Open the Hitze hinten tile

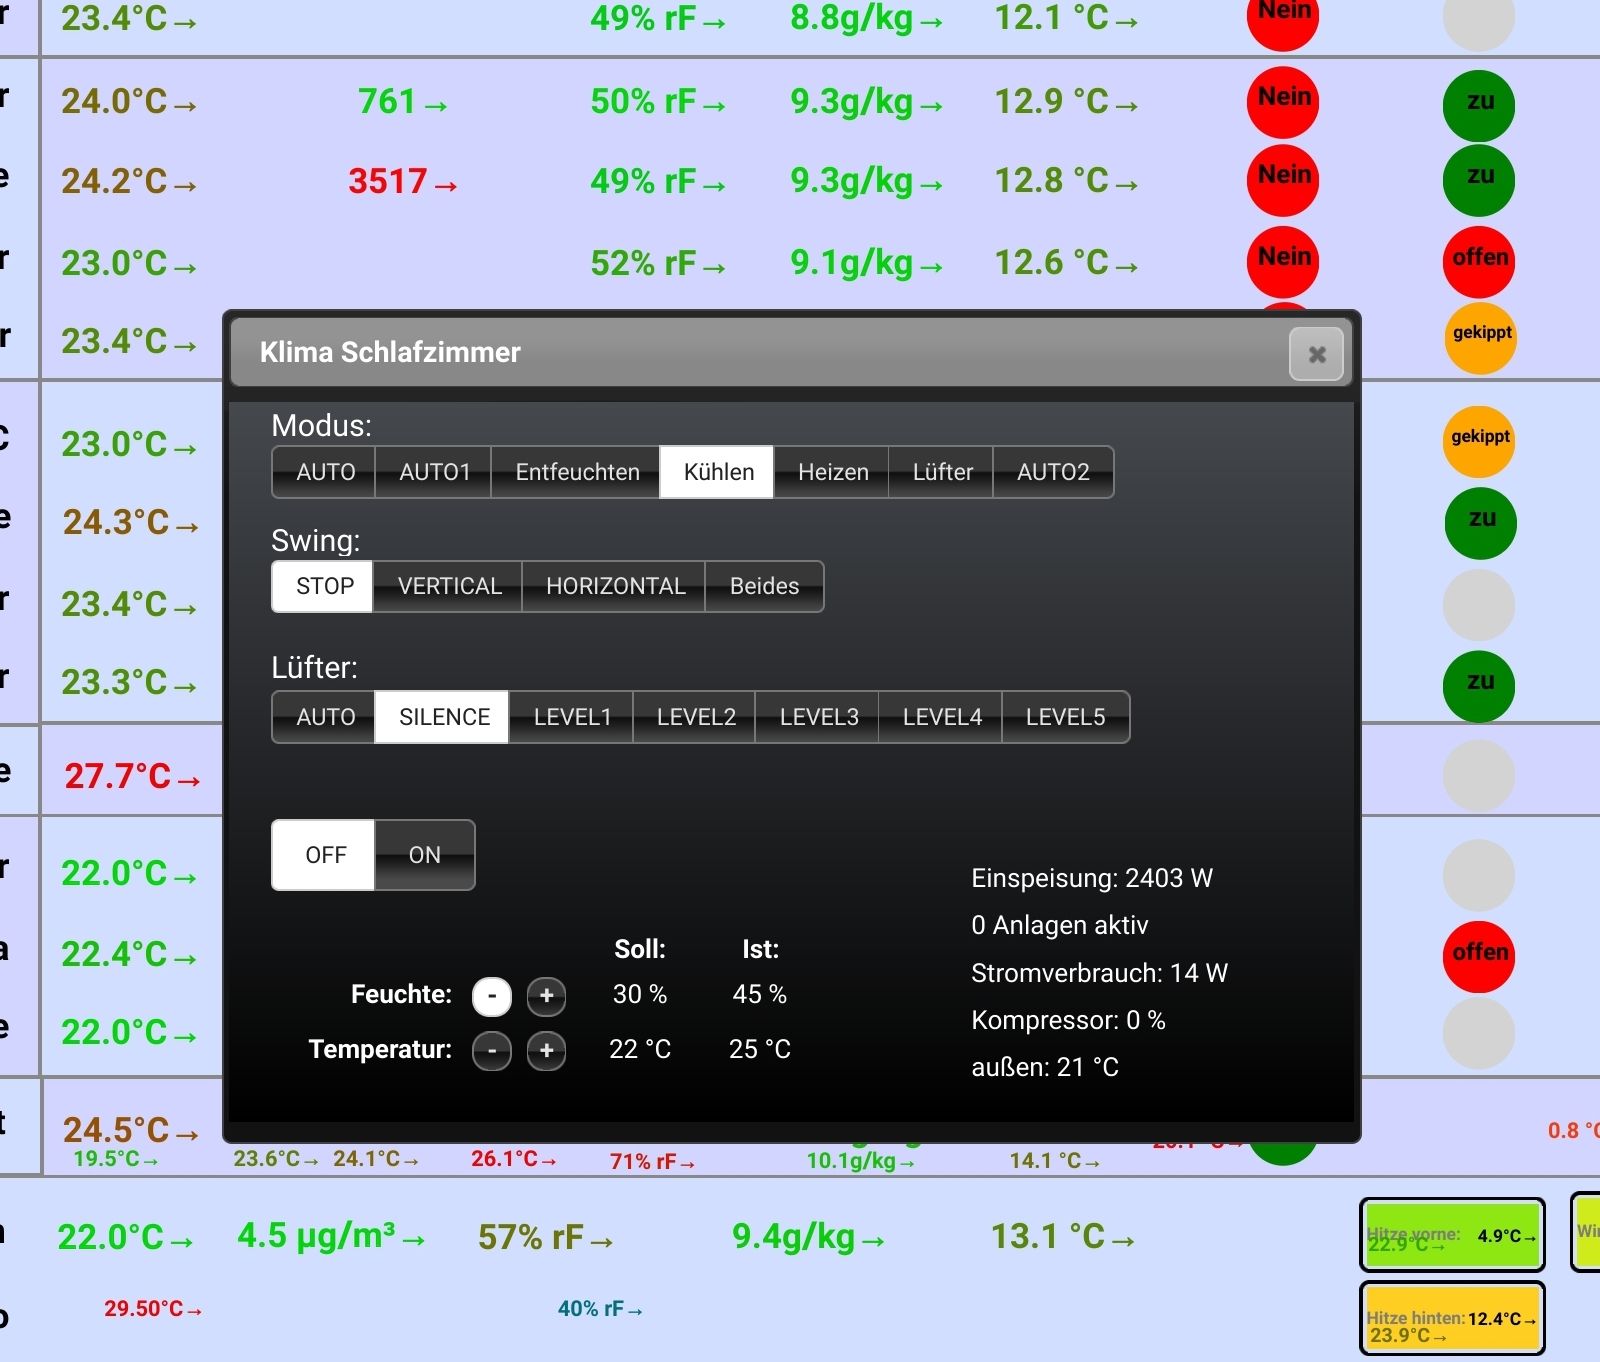tap(1452, 1319)
